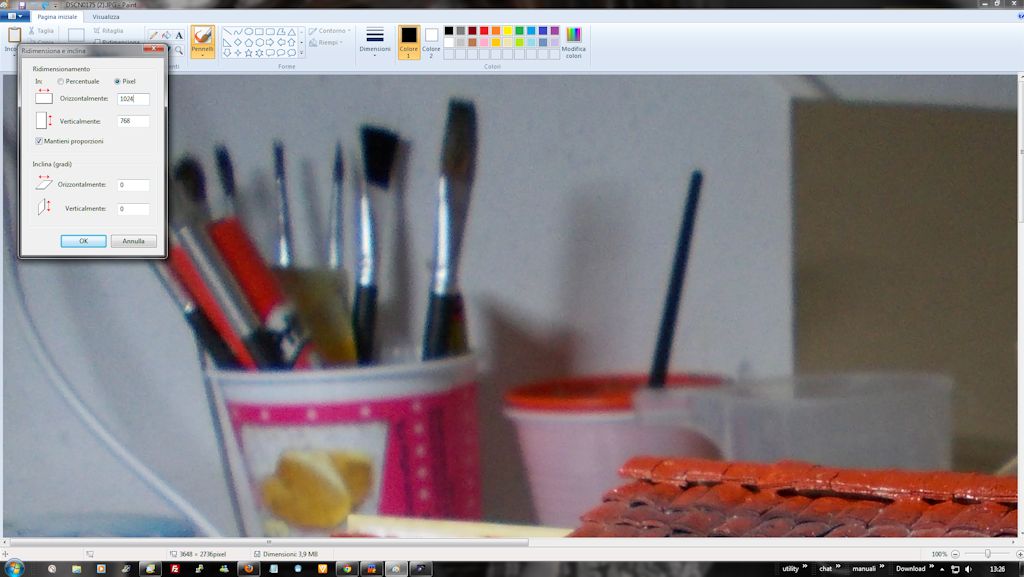Choose the Colore 2 swatch button
The image size is (1024, 577).
point(431,42)
